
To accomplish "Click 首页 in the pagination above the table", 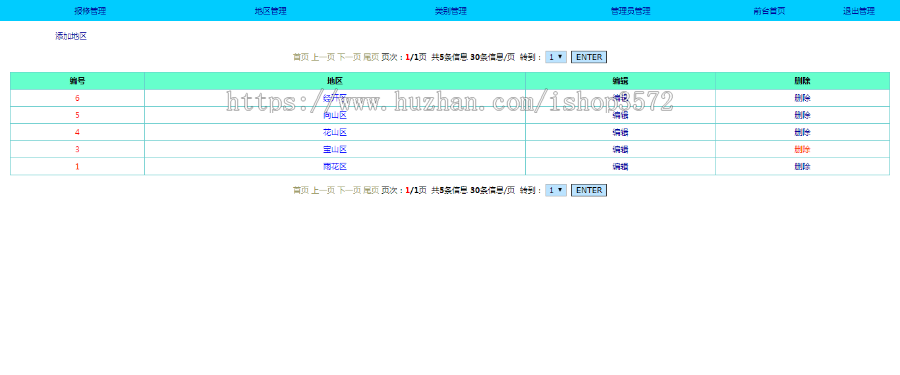I will tap(301, 57).
